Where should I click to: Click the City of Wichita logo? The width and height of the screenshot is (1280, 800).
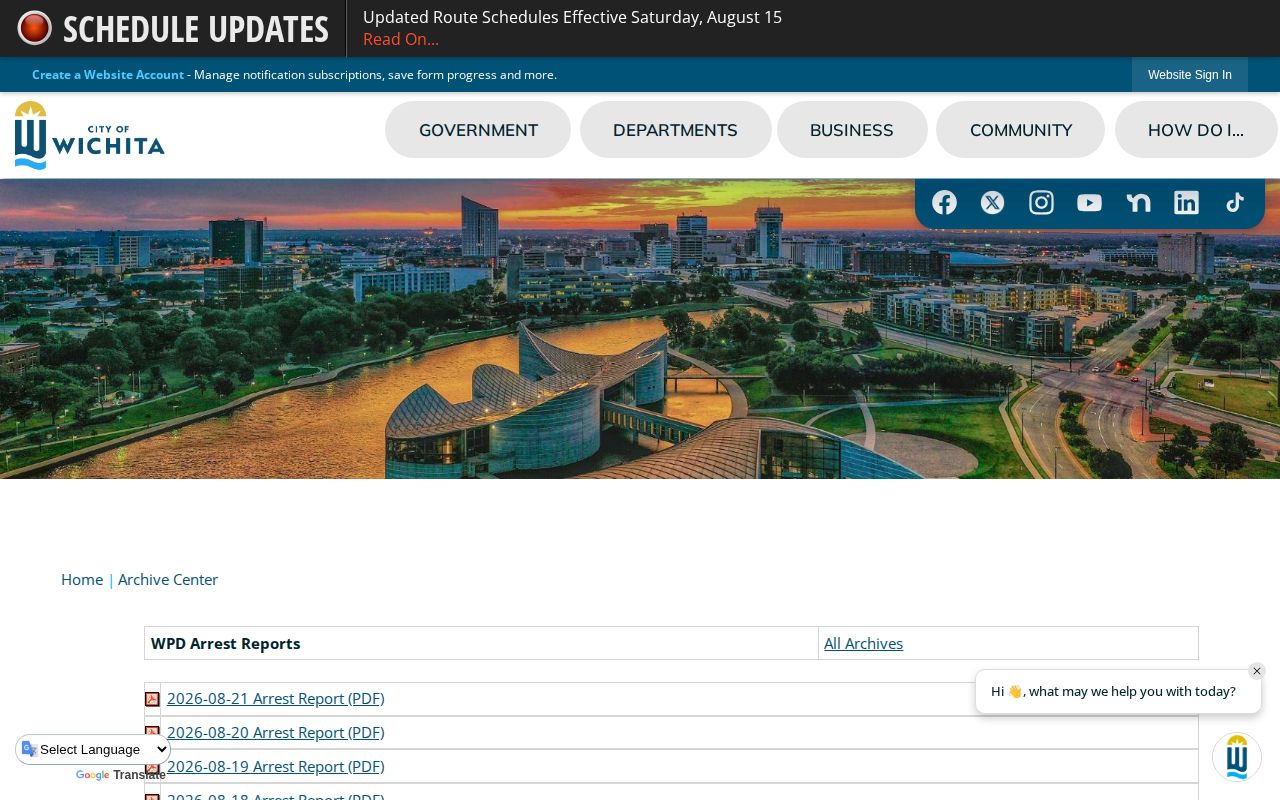coord(90,135)
